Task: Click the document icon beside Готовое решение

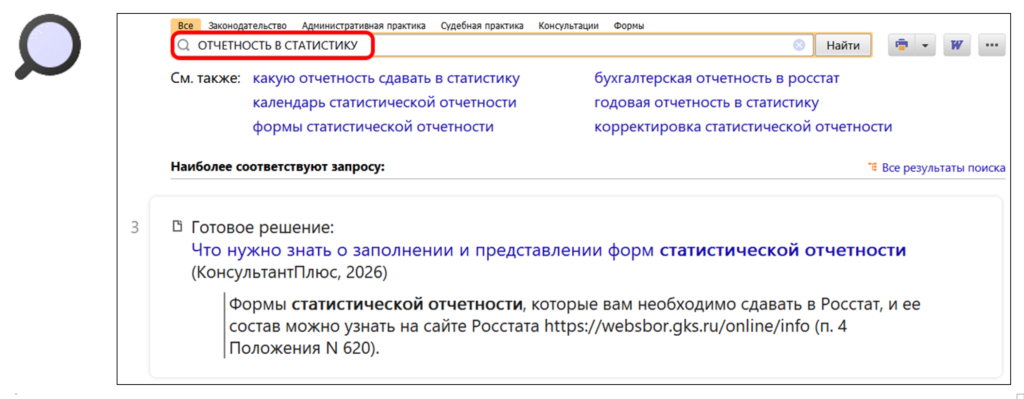Action: [176, 227]
